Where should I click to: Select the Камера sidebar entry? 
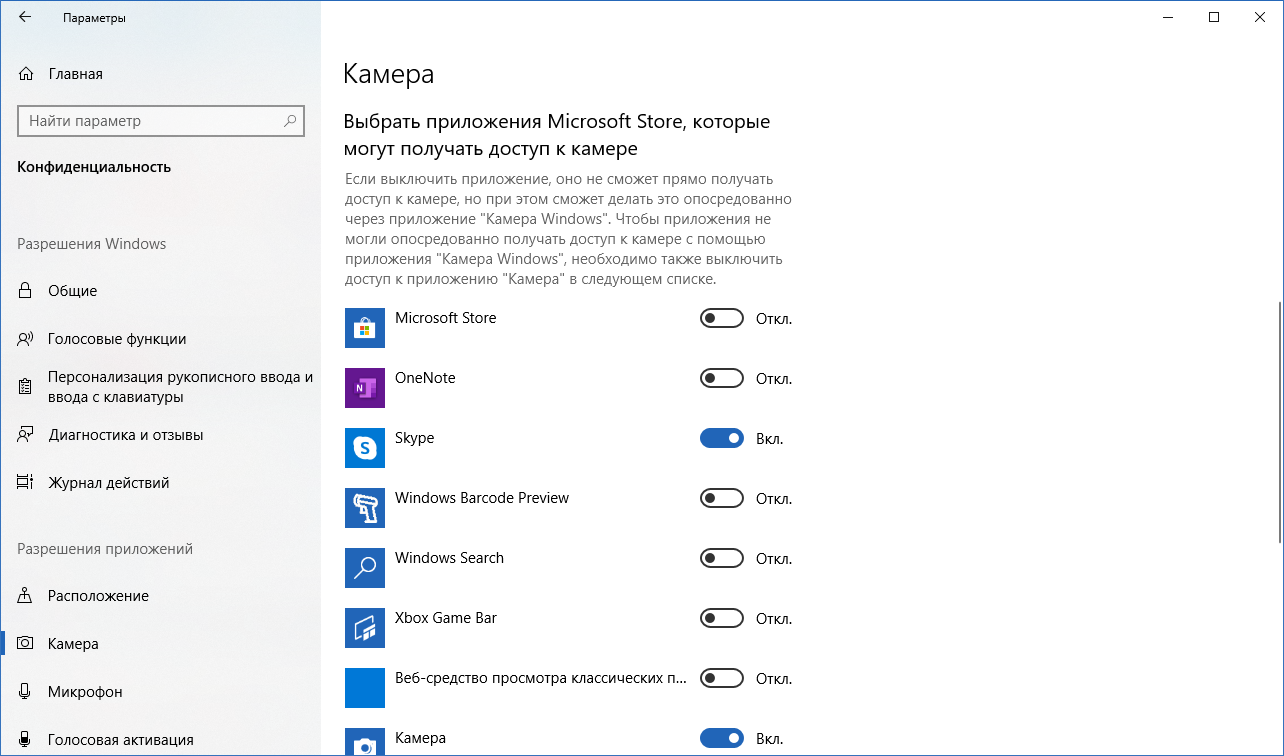coord(160,644)
